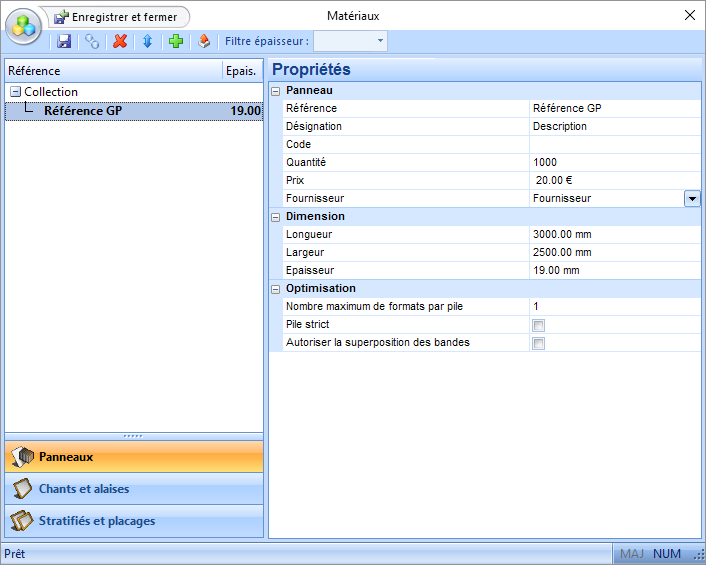Click the save floppy disk icon

coord(64,41)
